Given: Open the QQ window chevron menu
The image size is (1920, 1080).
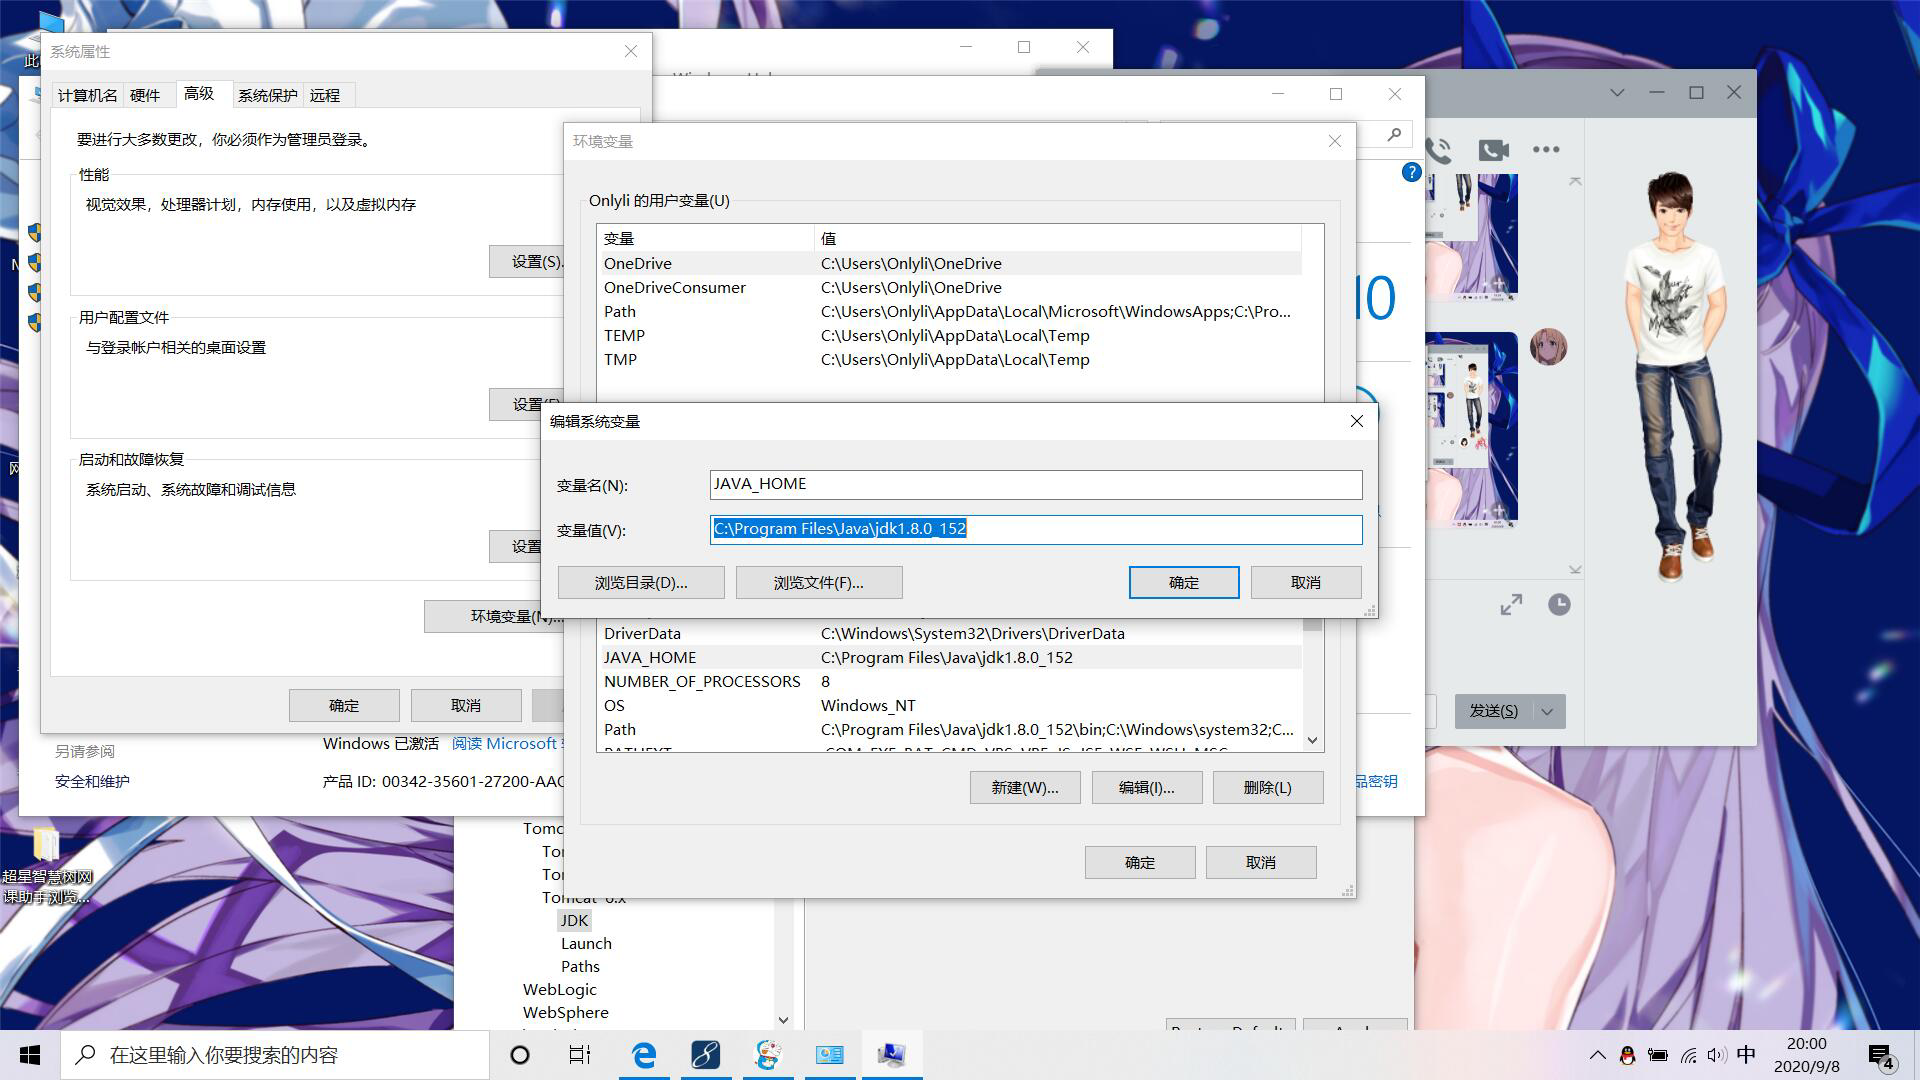Looking at the screenshot, I should 1617,92.
